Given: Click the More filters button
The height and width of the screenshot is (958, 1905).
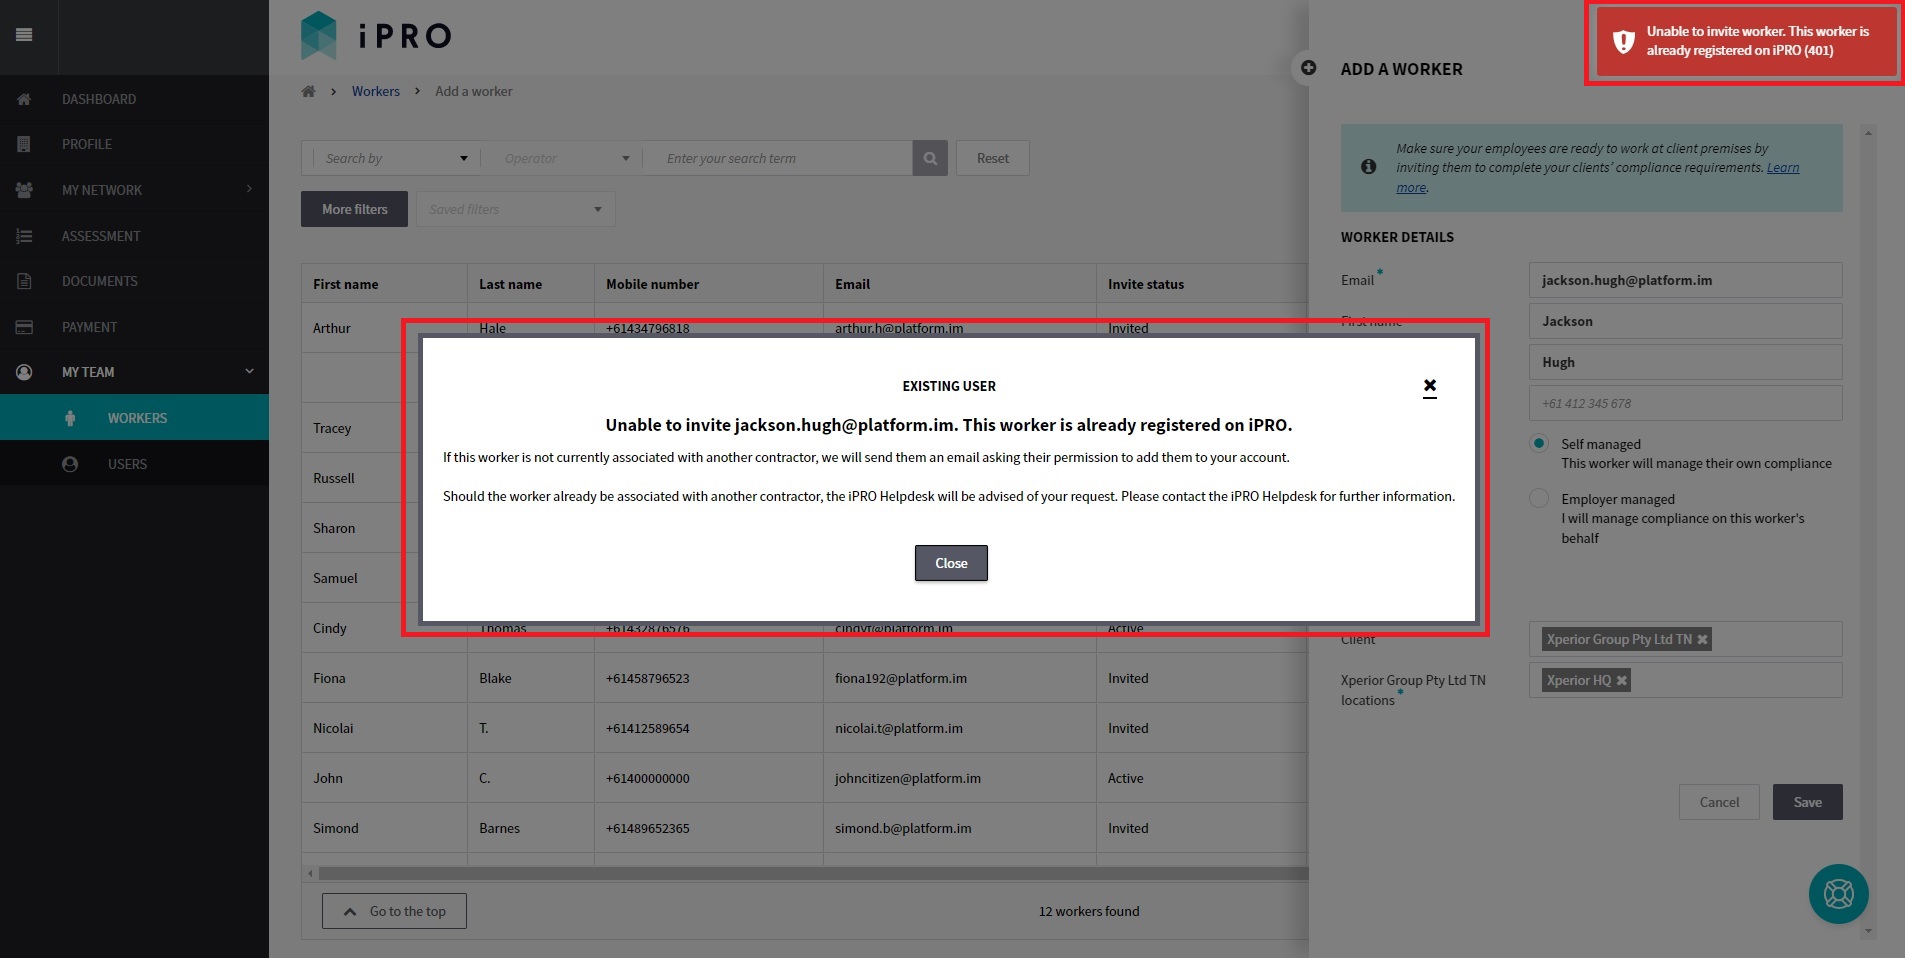Looking at the screenshot, I should [354, 209].
